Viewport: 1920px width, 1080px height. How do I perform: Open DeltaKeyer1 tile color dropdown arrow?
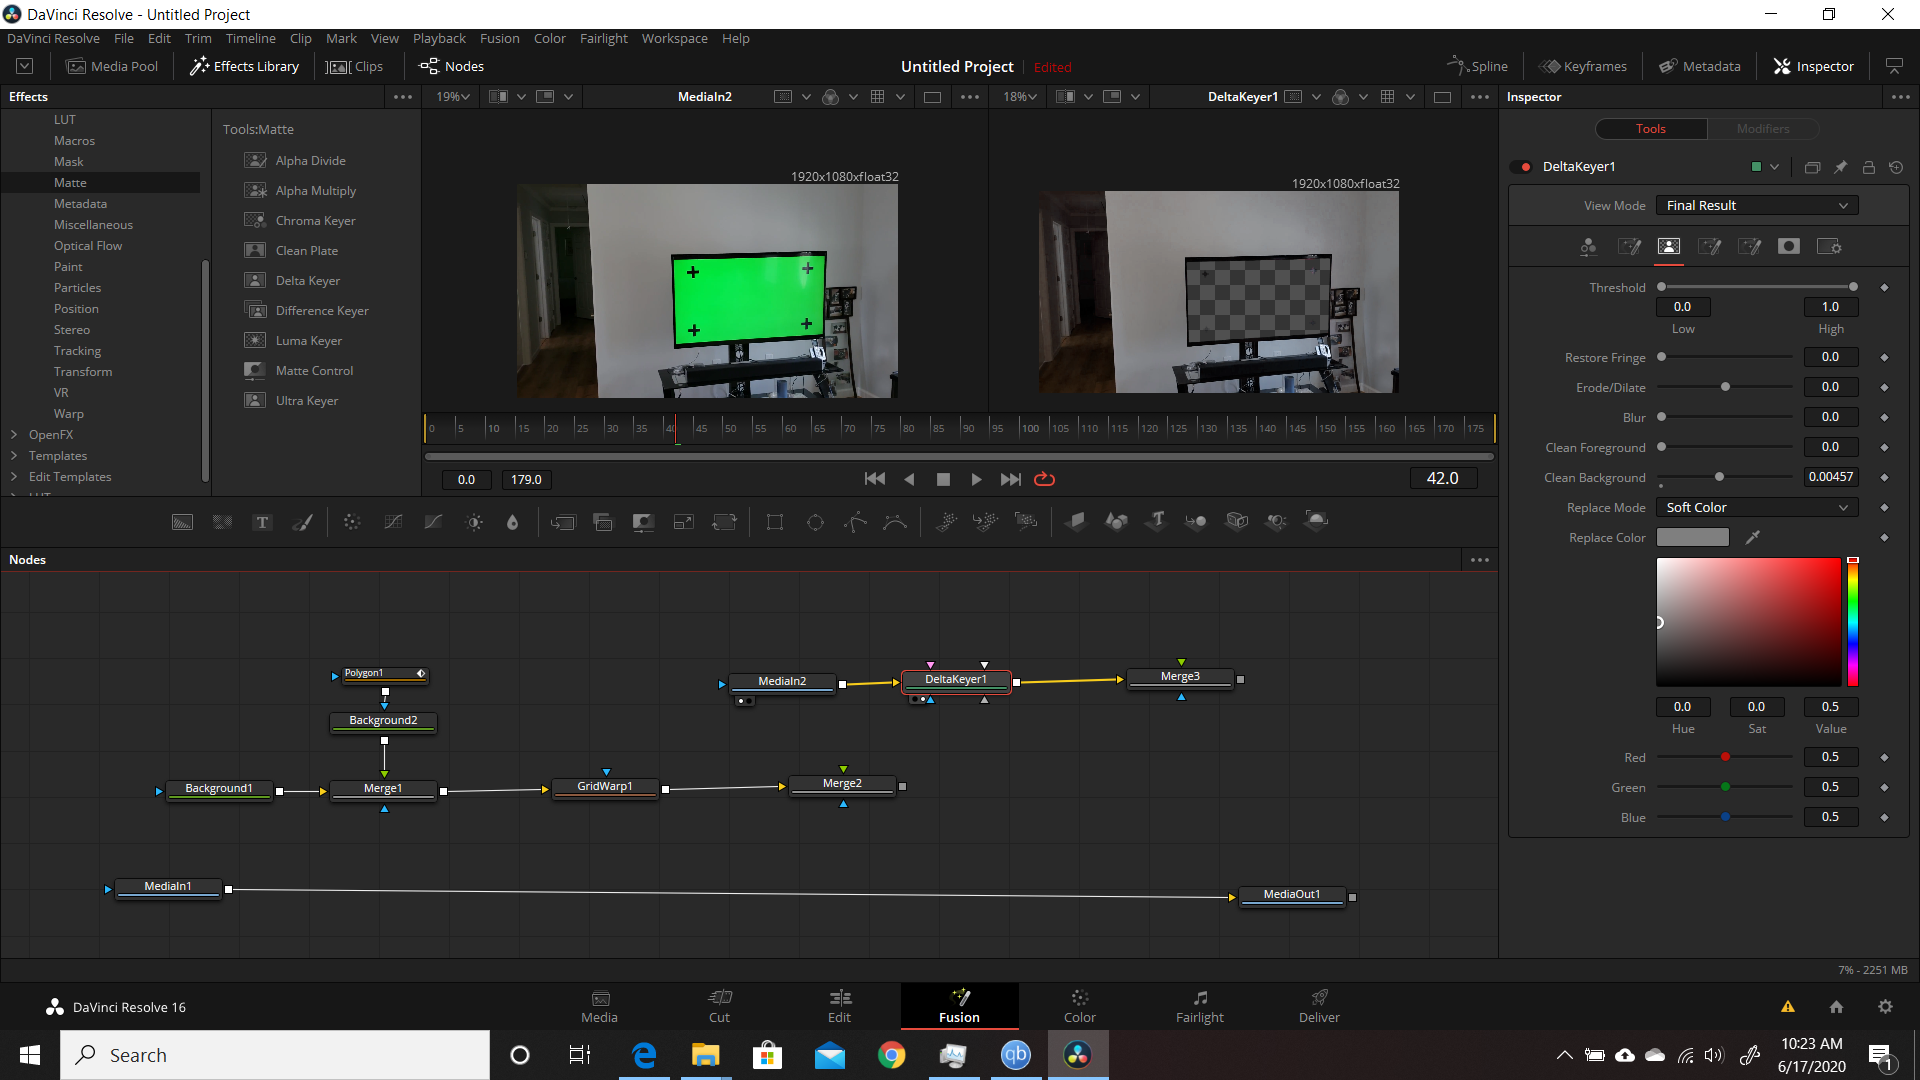tap(1774, 167)
